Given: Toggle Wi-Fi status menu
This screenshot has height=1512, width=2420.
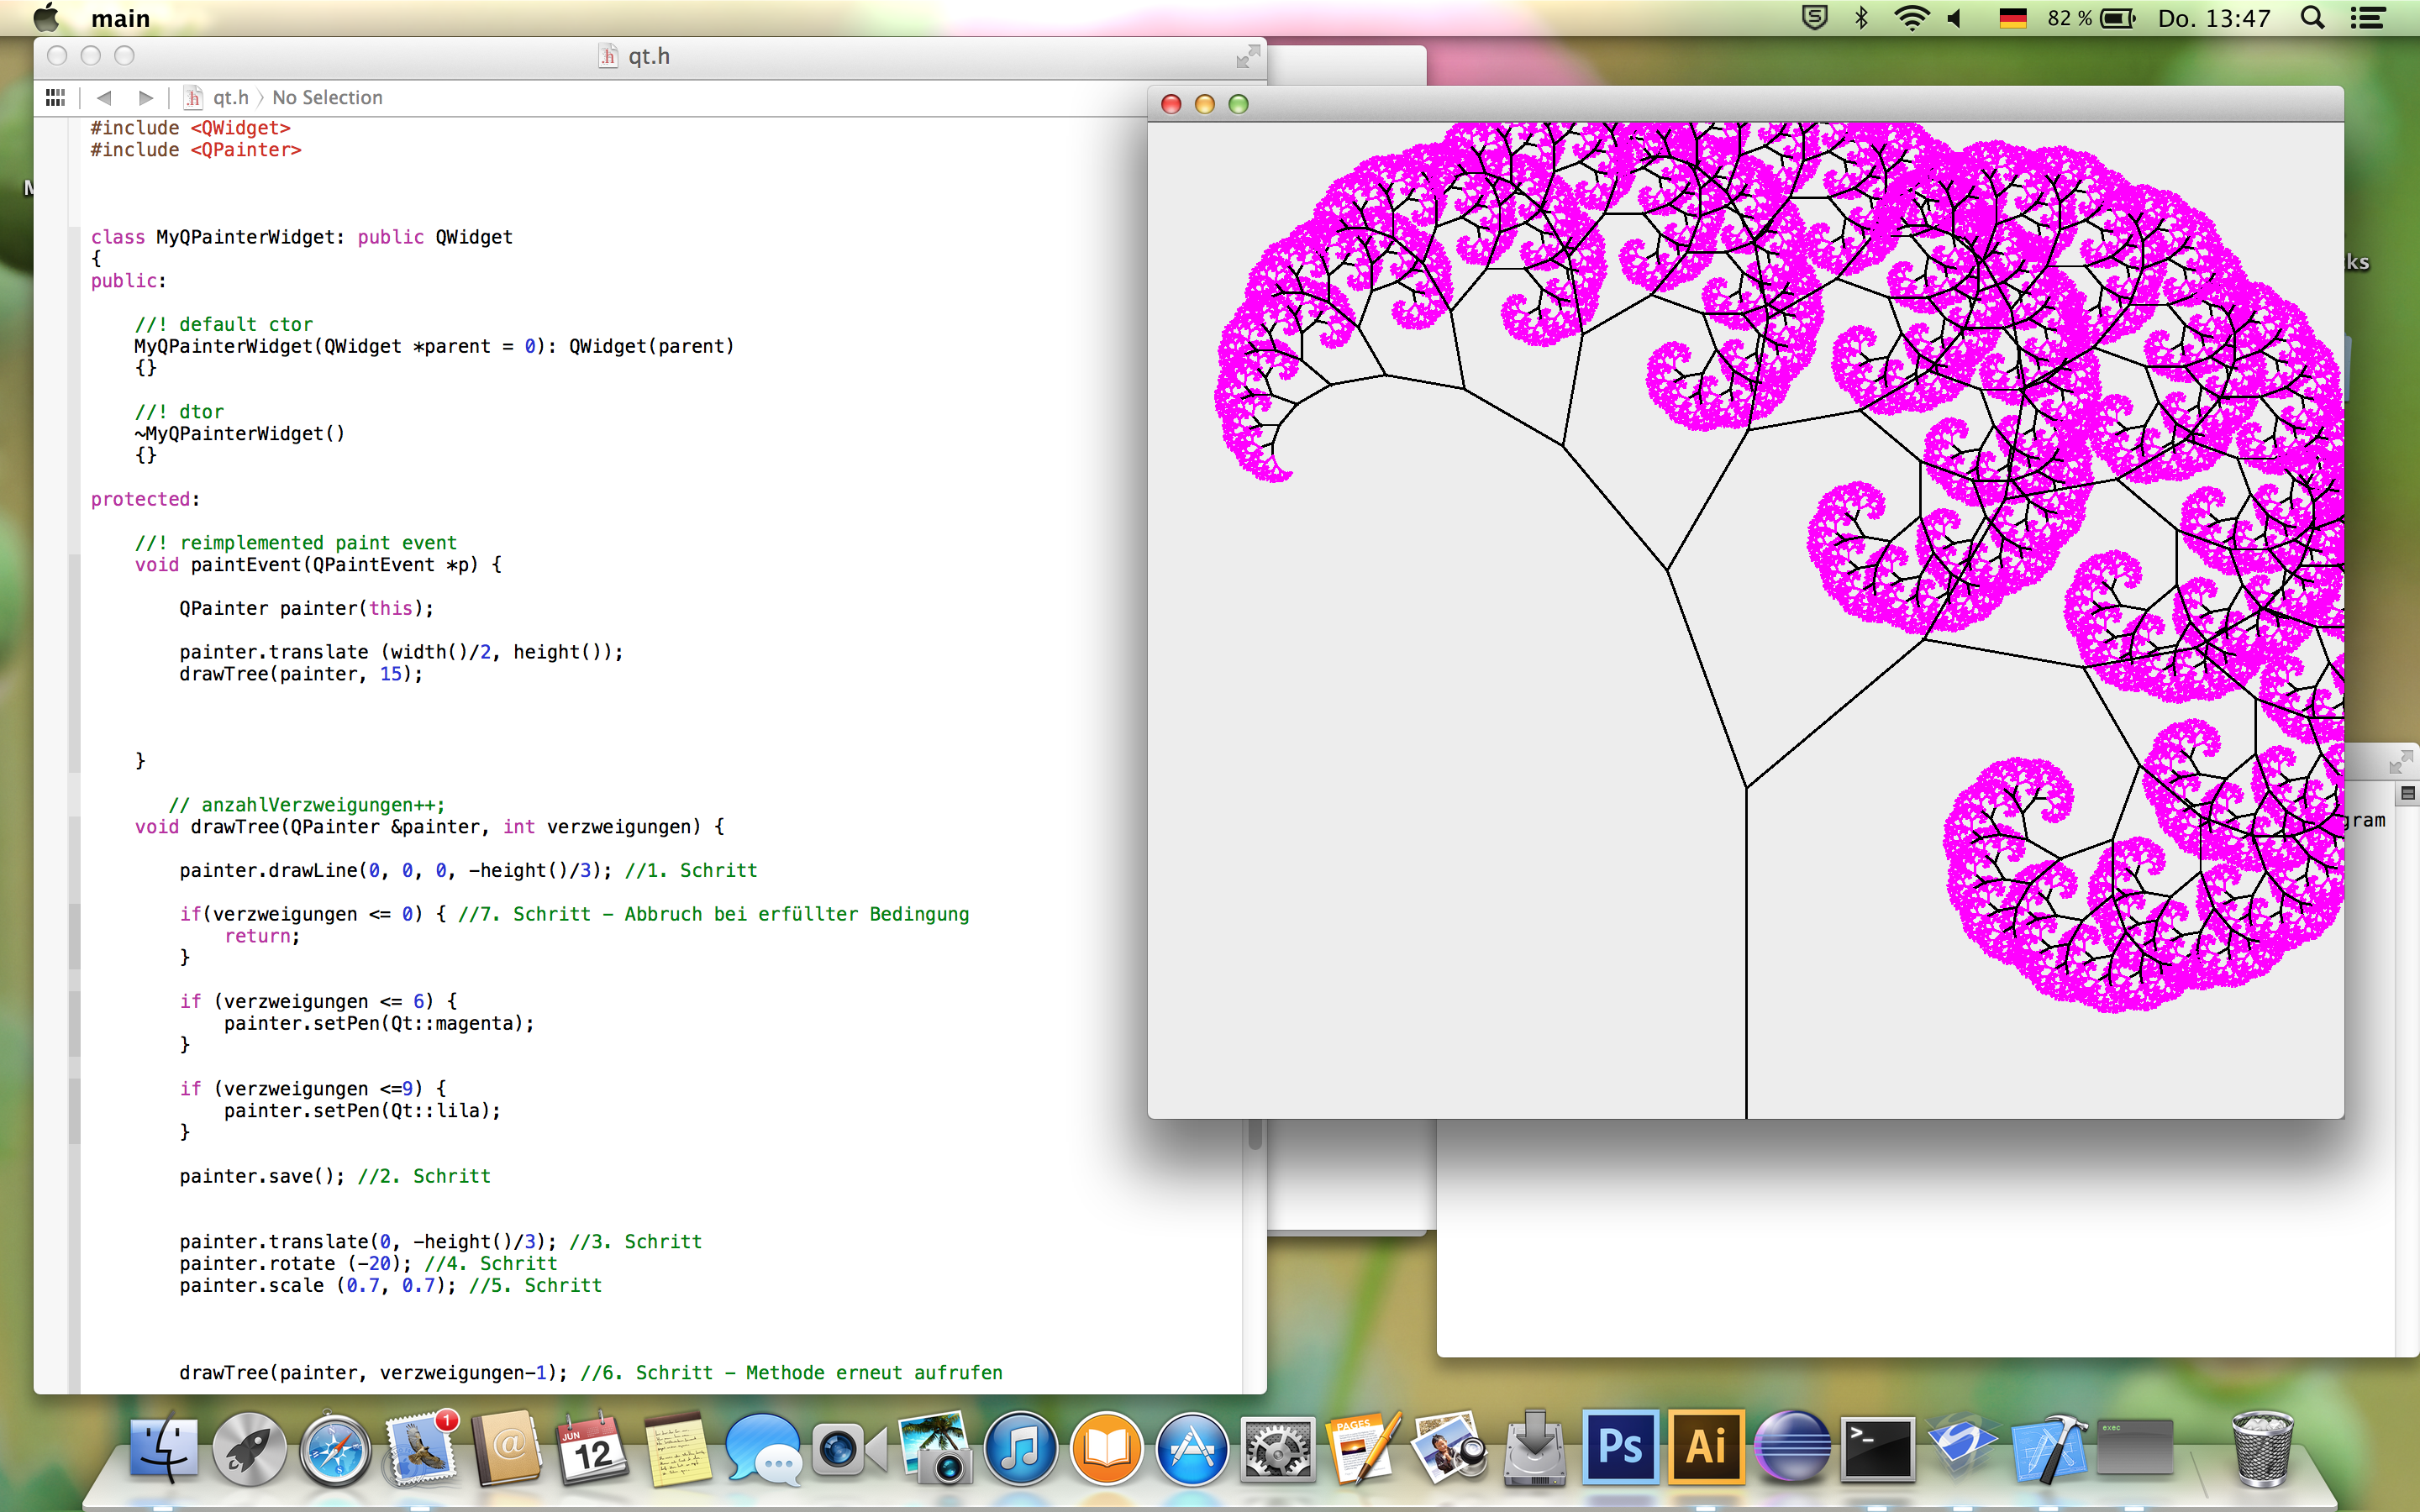Looking at the screenshot, I should point(1911,18).
